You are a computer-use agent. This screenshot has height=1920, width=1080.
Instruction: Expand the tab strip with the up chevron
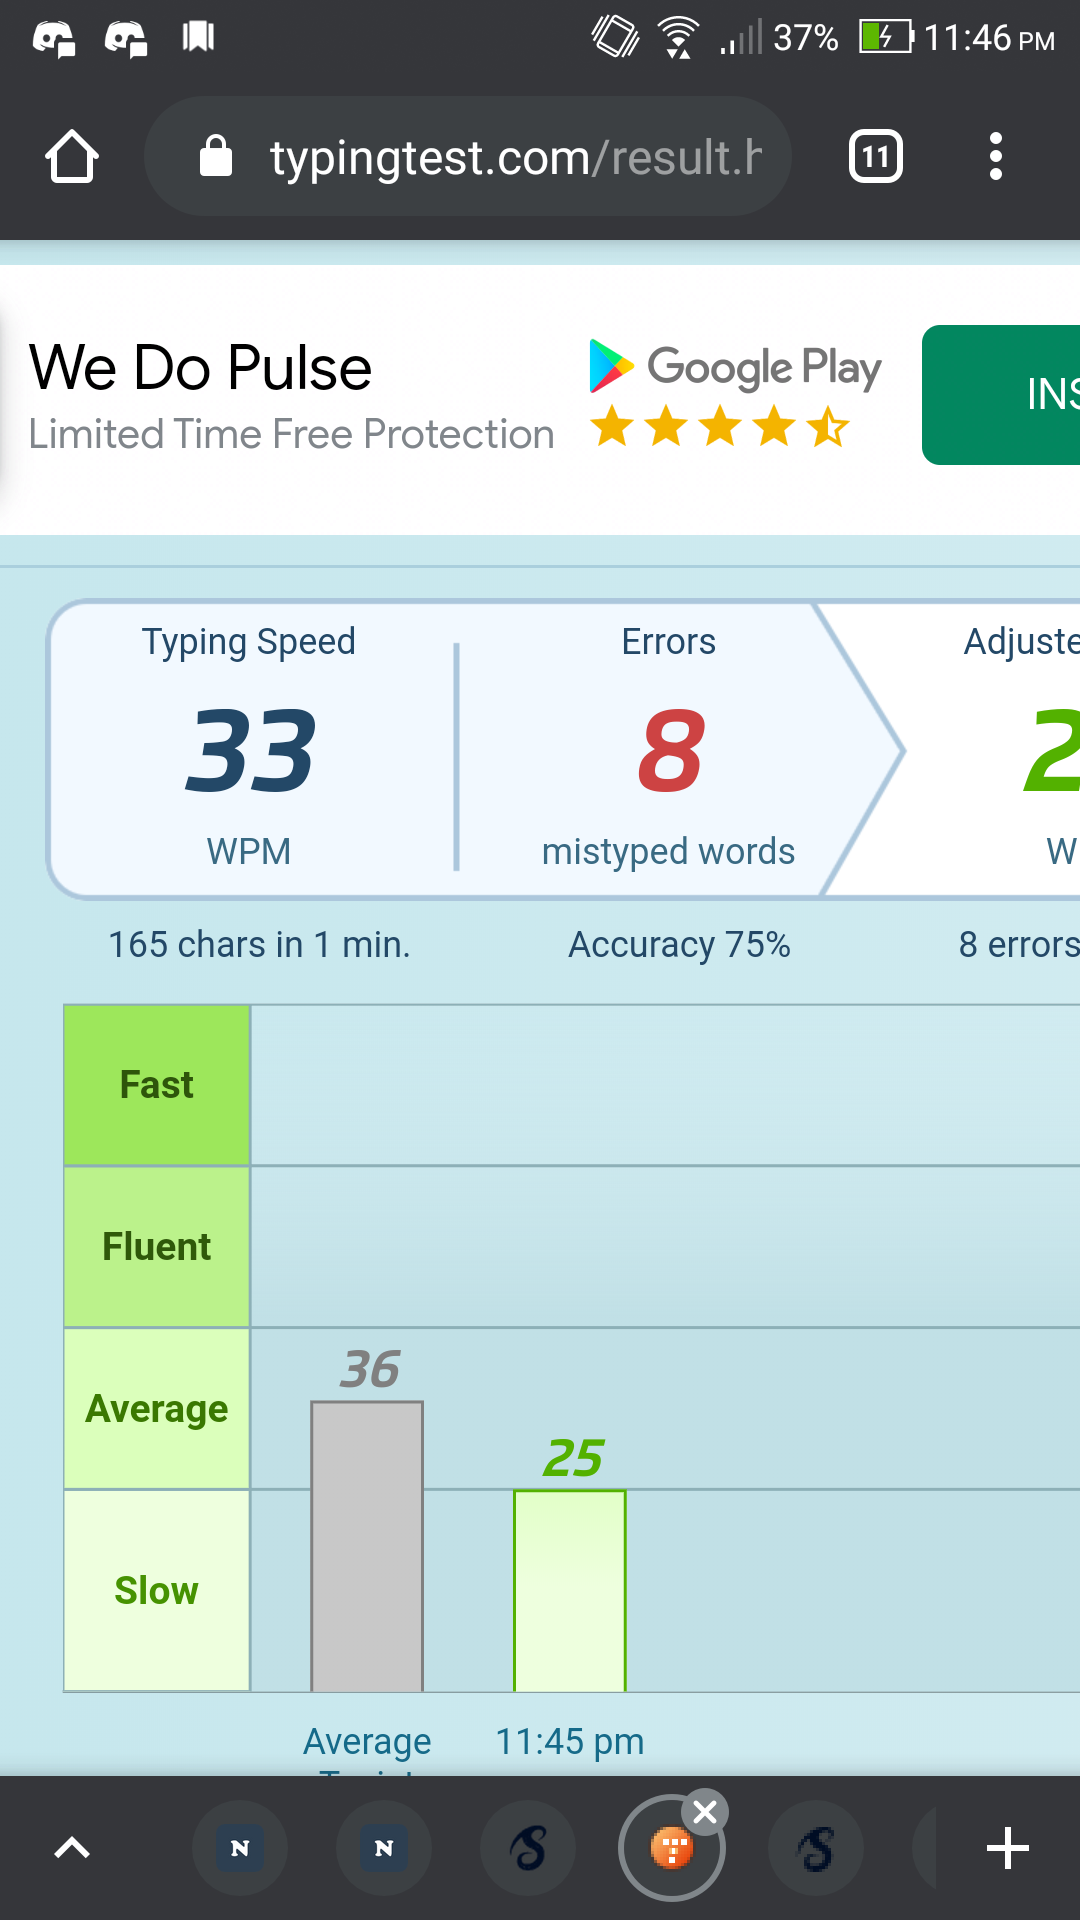coord(72,1848)
